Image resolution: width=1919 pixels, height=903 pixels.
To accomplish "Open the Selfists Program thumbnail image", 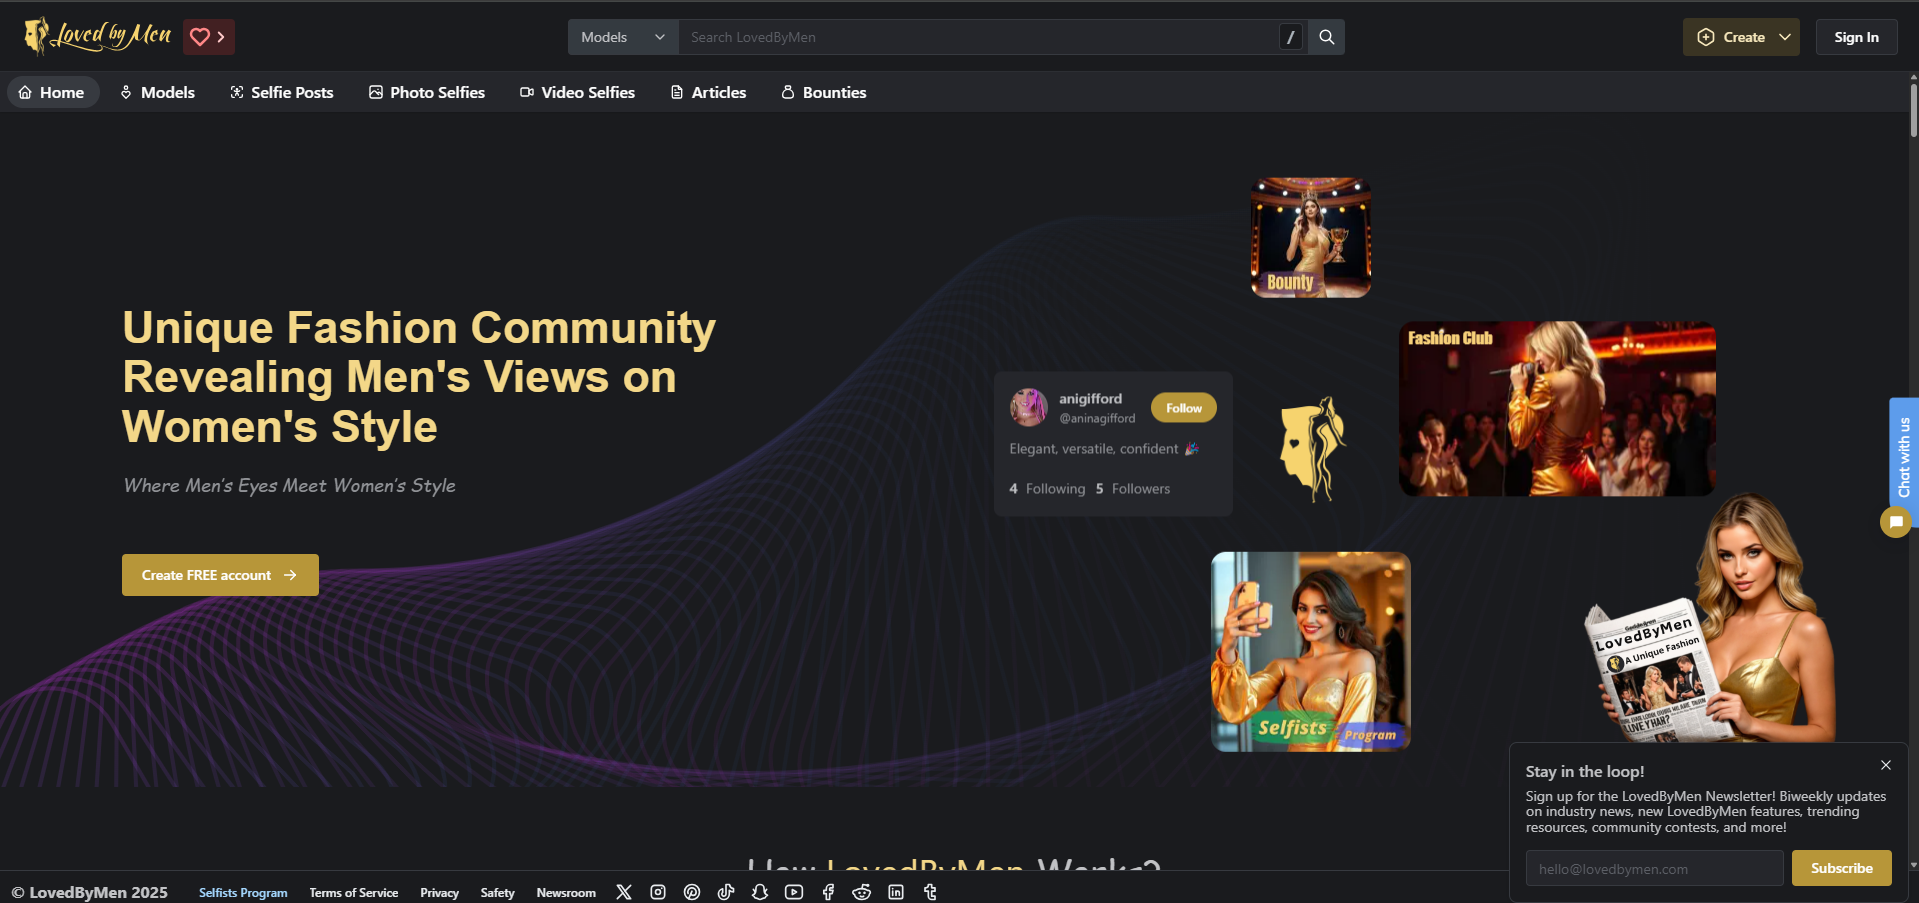I will pyautogui.click(x=1311, y=652).
